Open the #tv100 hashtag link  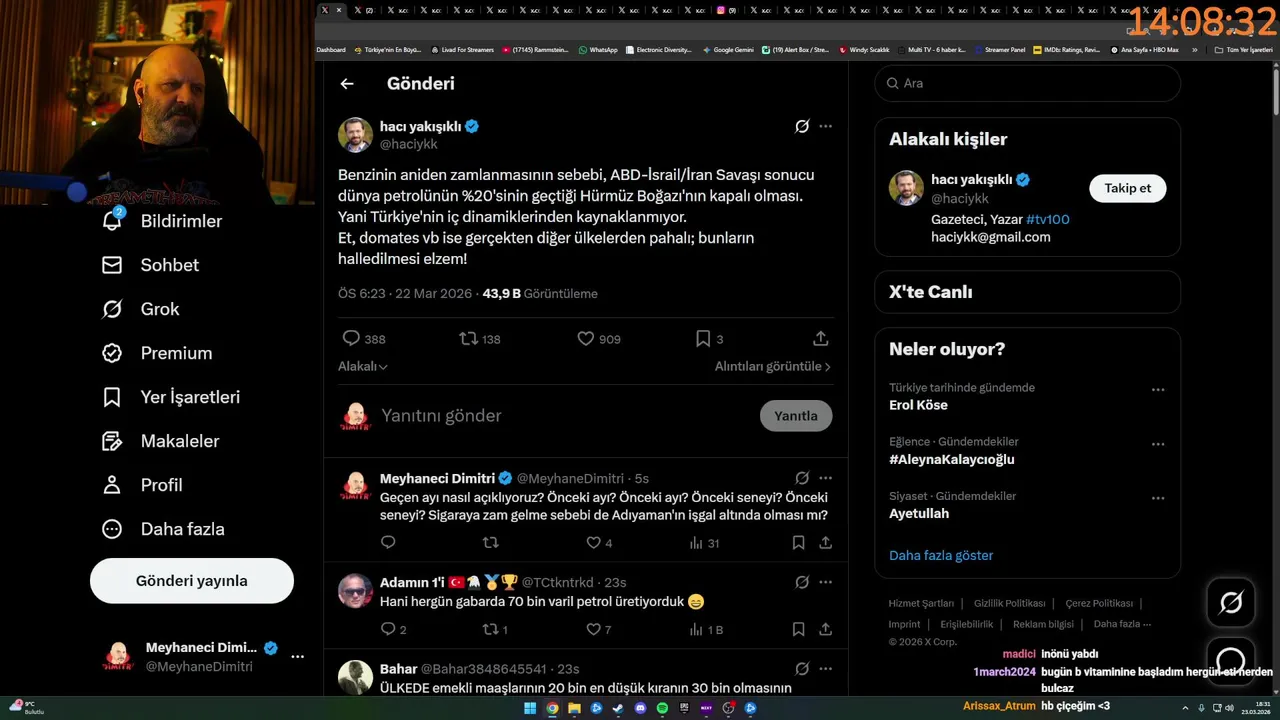pos(1047,219)
